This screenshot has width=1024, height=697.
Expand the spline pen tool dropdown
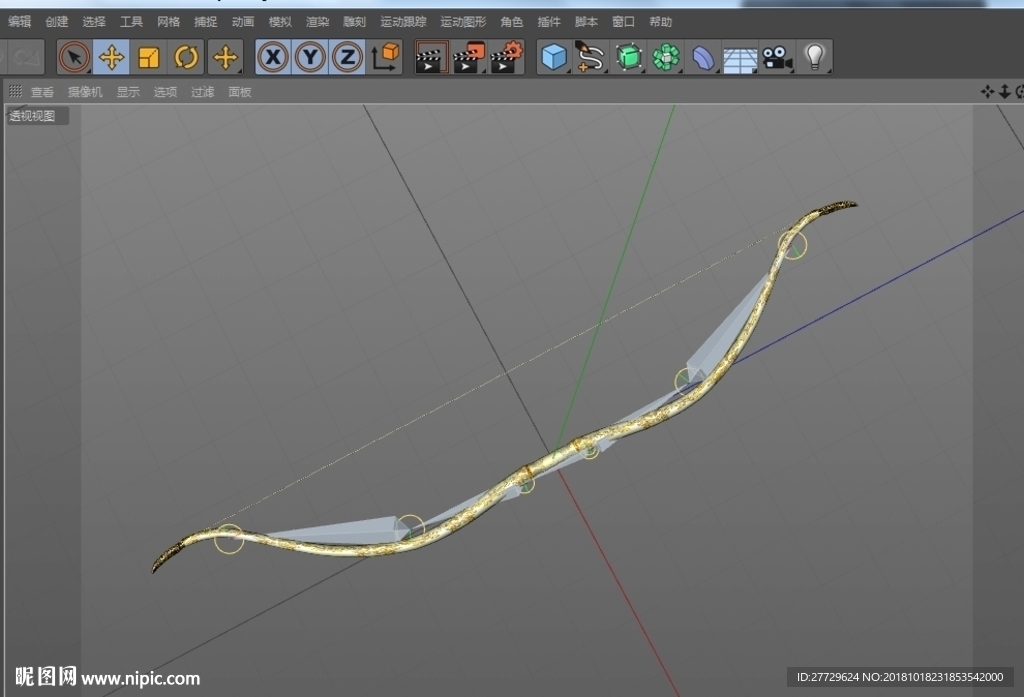pyautogui.click(x=591, y=57)
